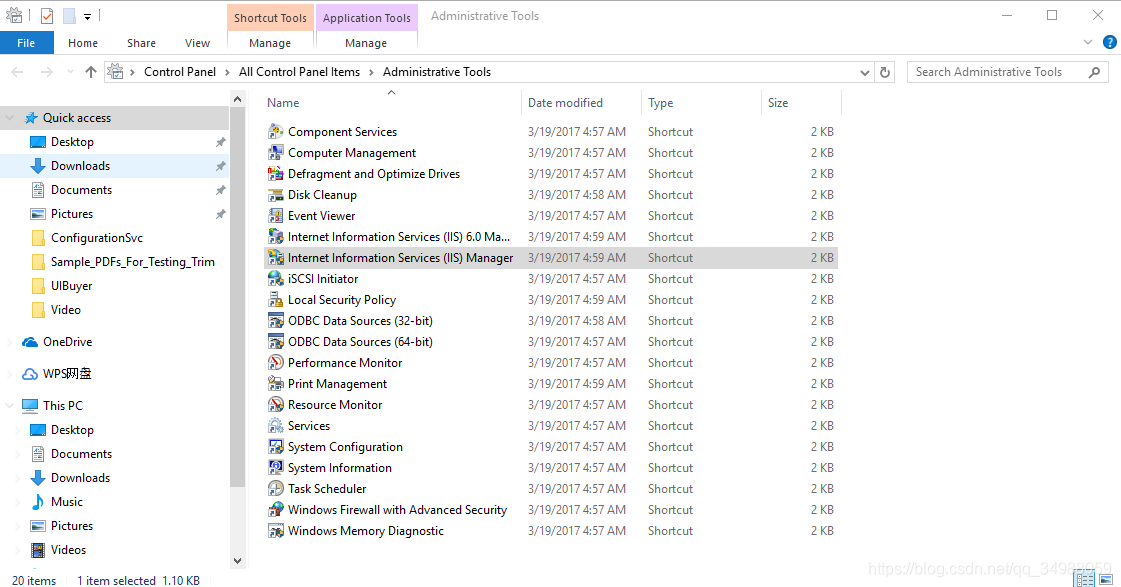The image size is (1121, 587).
Task: Unpin Desktop from Quick access
Action: point(220,142)
